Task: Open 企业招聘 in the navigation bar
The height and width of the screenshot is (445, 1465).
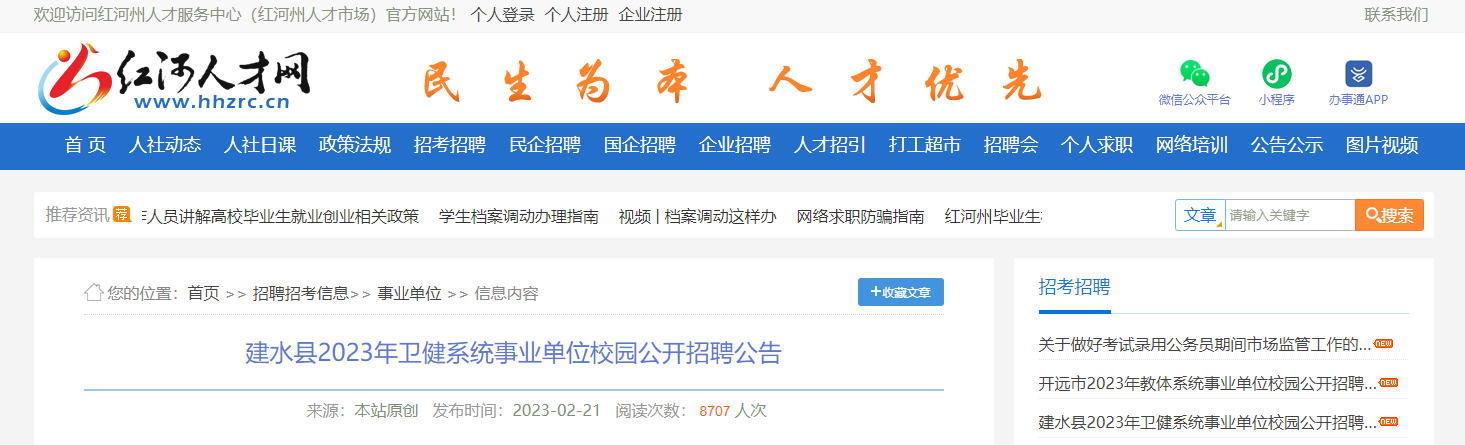Action: tap(735, 145)
